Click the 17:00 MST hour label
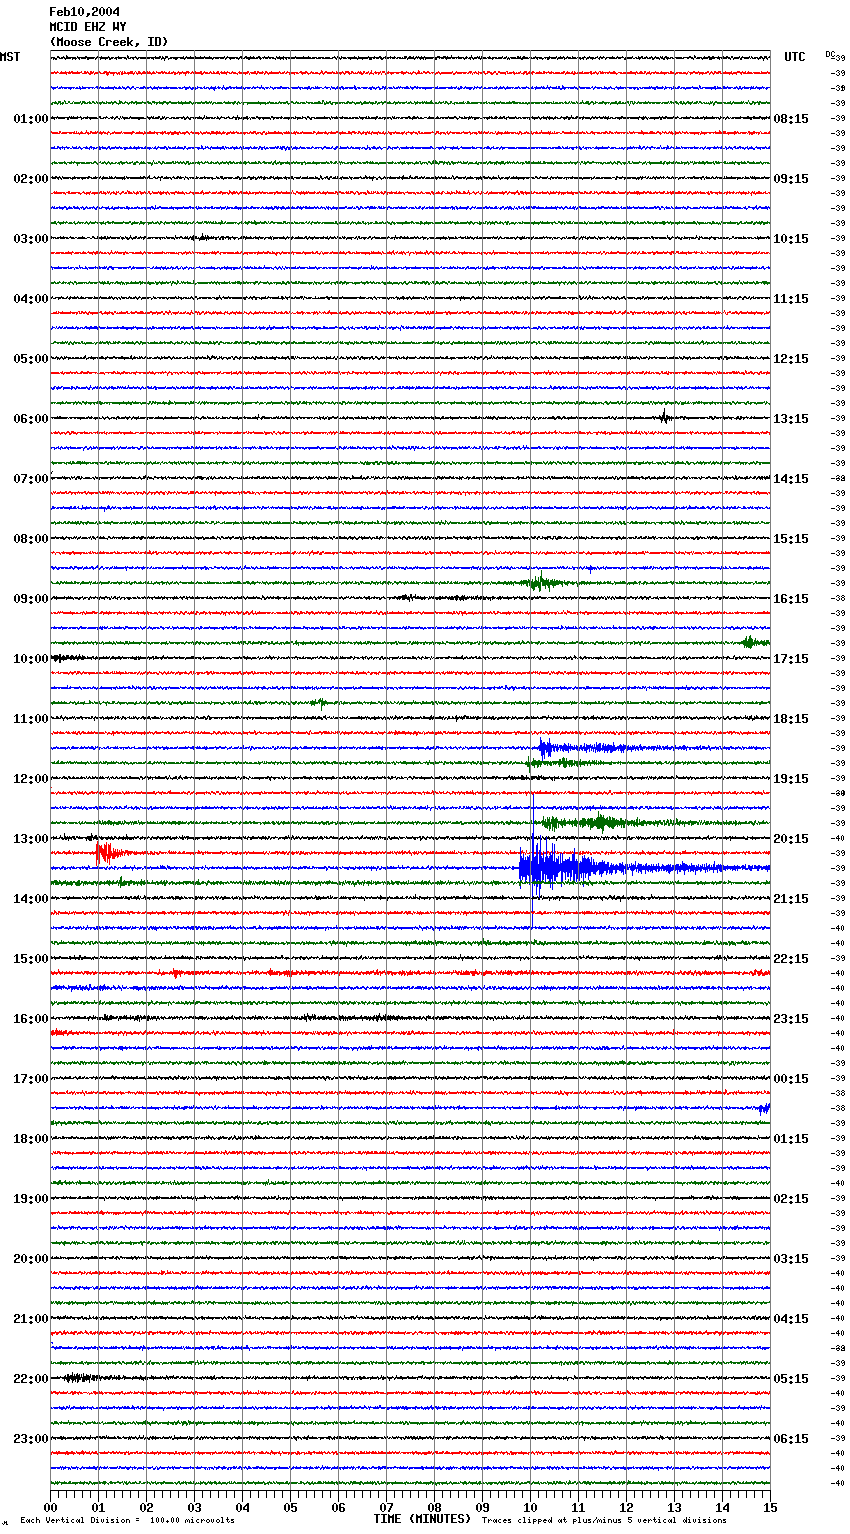850x1534 pixels. tap(31, 1079)
